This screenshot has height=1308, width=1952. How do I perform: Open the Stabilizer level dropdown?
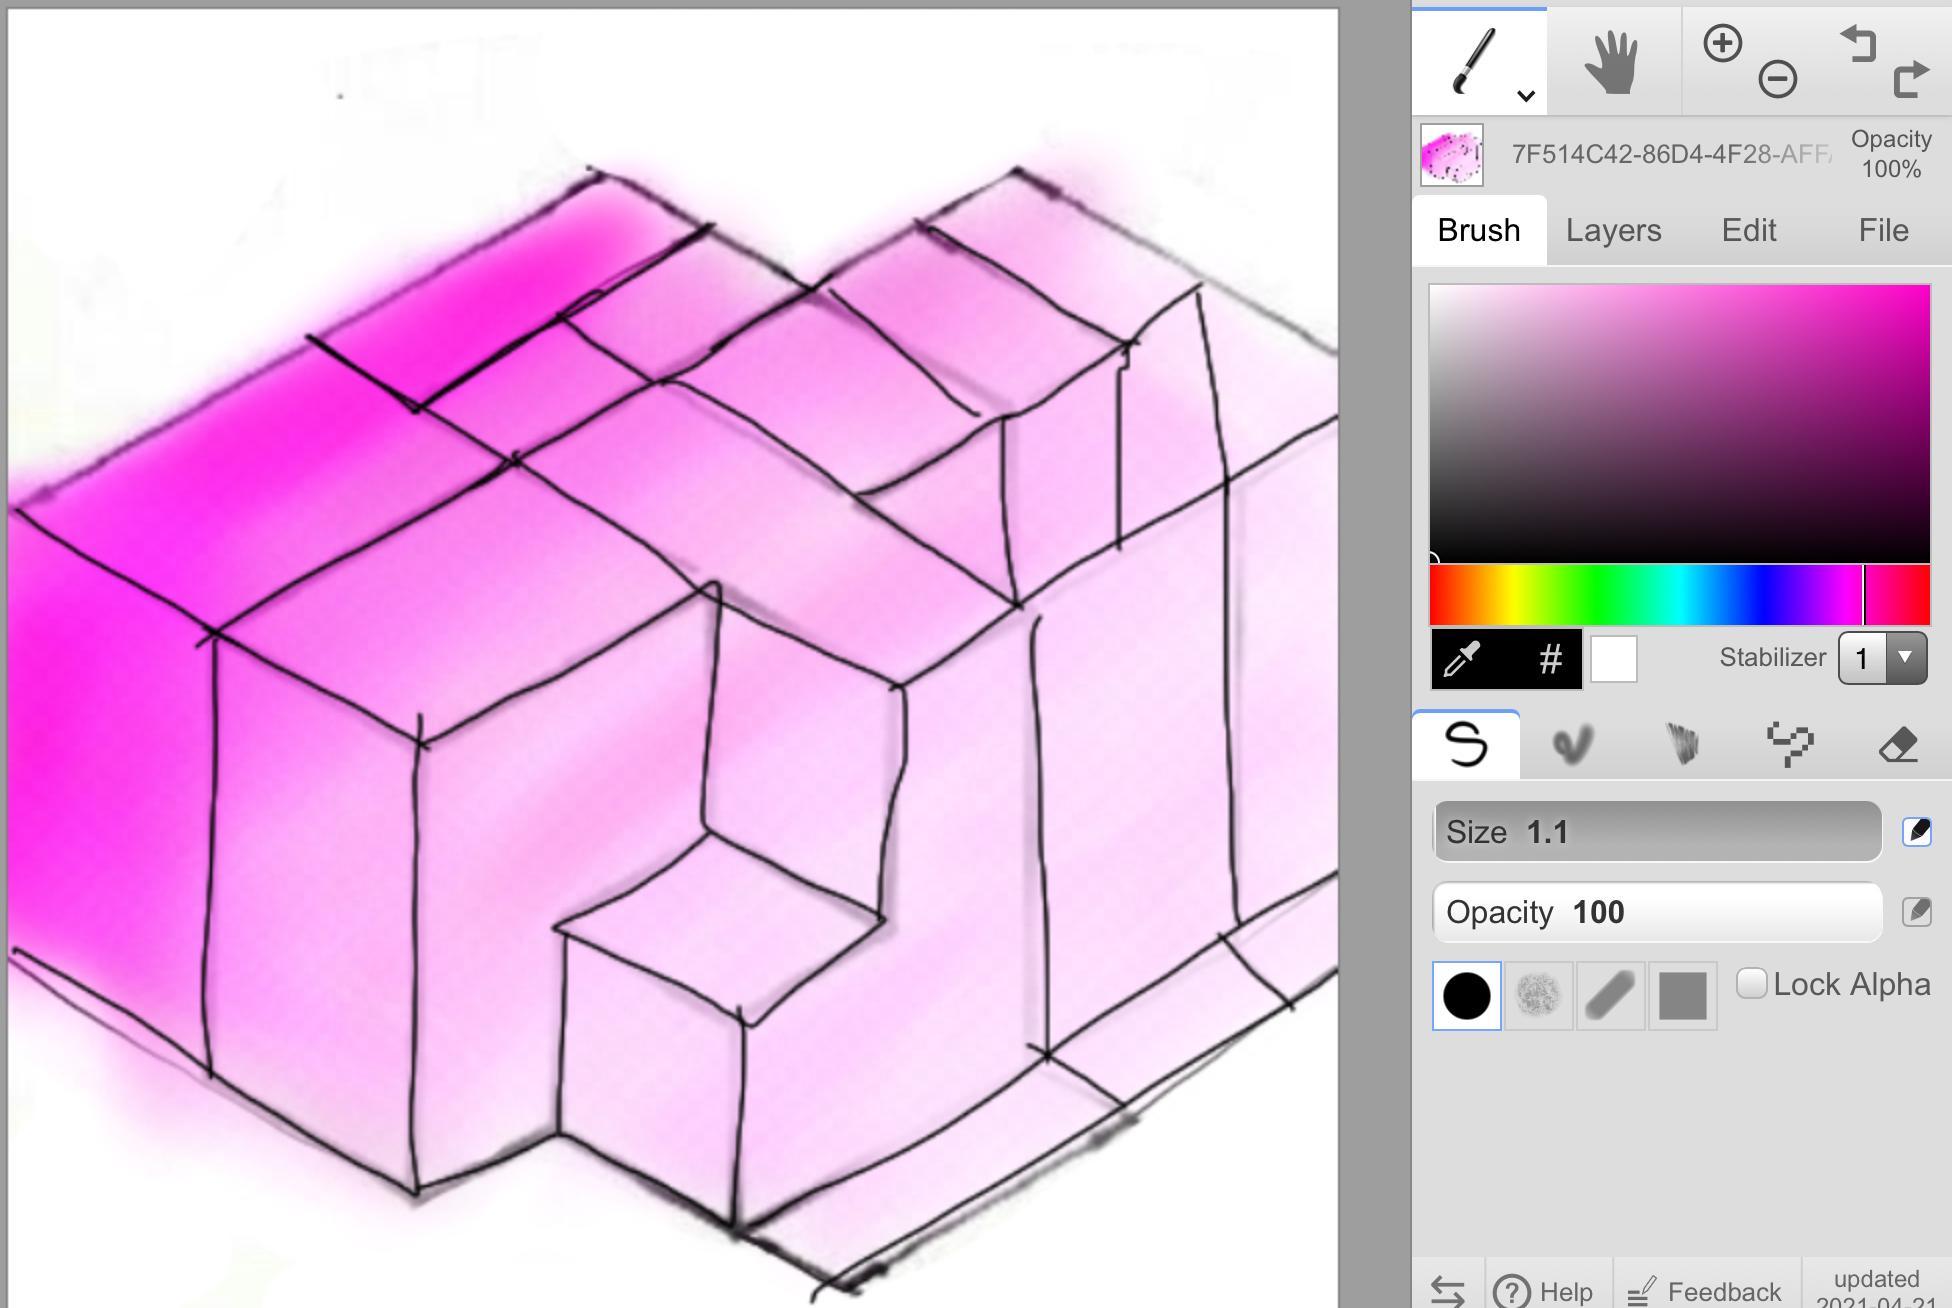[1882, 658]
